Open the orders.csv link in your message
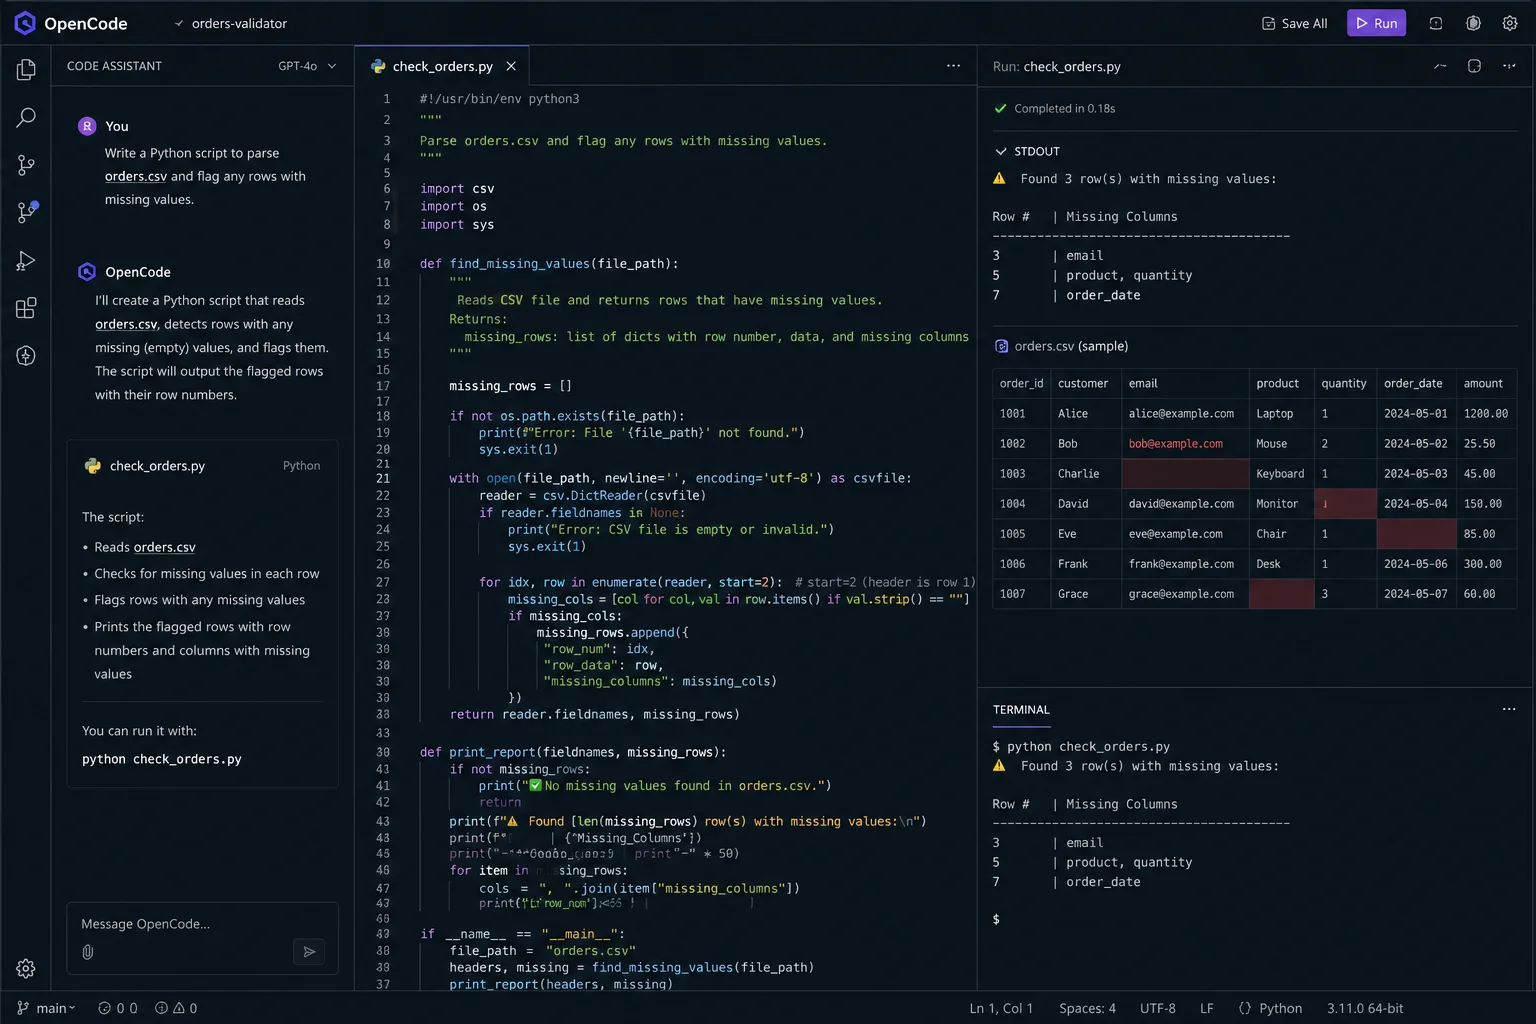The height and width of the screenshot is (1024, 1536). [x=136, y=176]
